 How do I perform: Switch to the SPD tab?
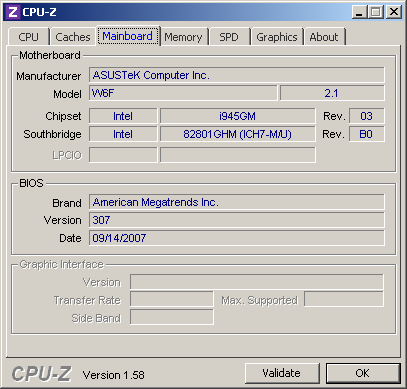tap(229, 37)
